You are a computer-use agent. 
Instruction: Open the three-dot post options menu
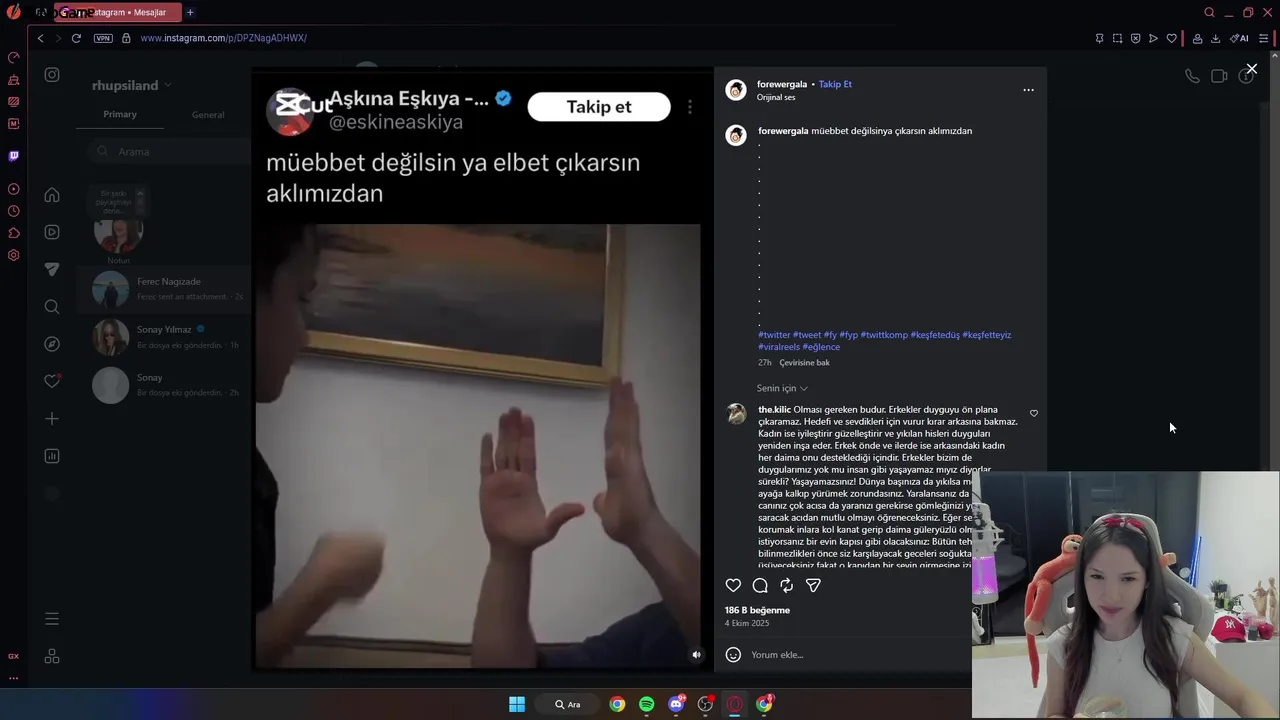click(1028, 90)
